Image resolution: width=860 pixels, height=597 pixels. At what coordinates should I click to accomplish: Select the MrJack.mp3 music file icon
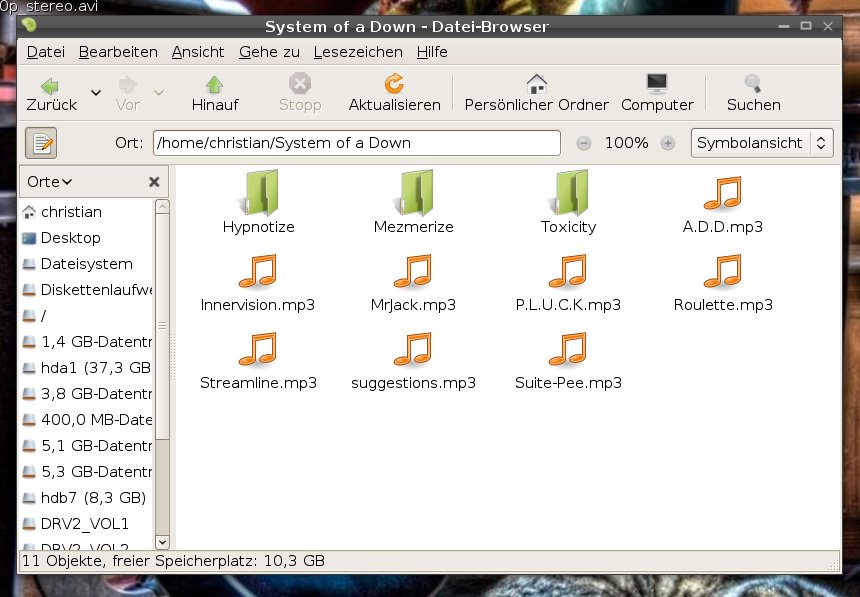pos(413,271)
